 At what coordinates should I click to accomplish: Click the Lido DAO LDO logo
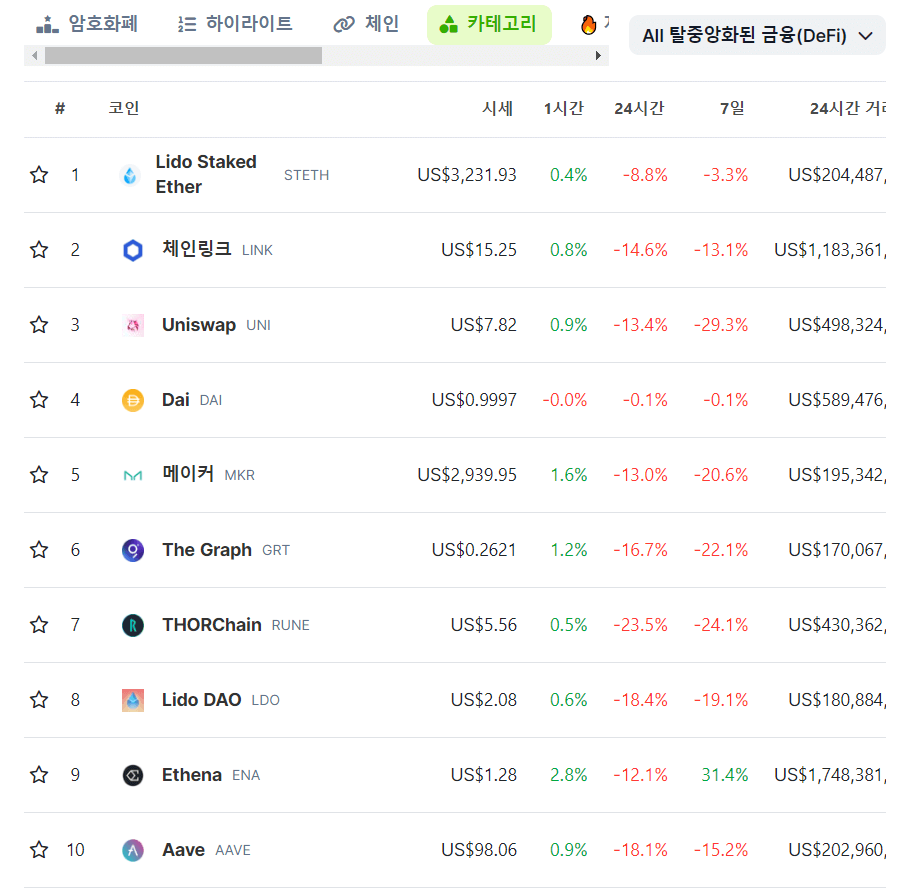[x=133, y=700]
